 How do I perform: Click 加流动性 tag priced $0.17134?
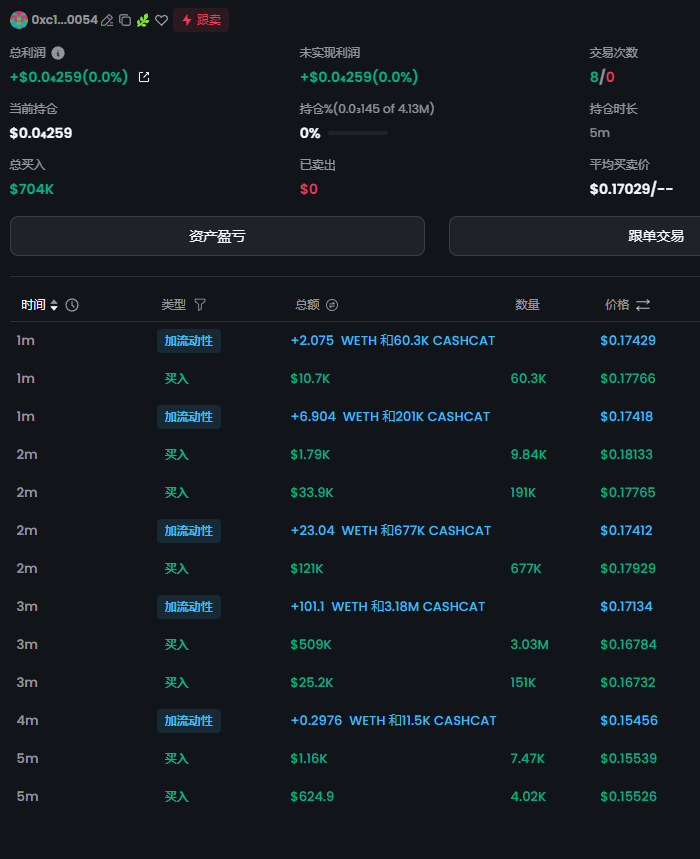[189, 607]
